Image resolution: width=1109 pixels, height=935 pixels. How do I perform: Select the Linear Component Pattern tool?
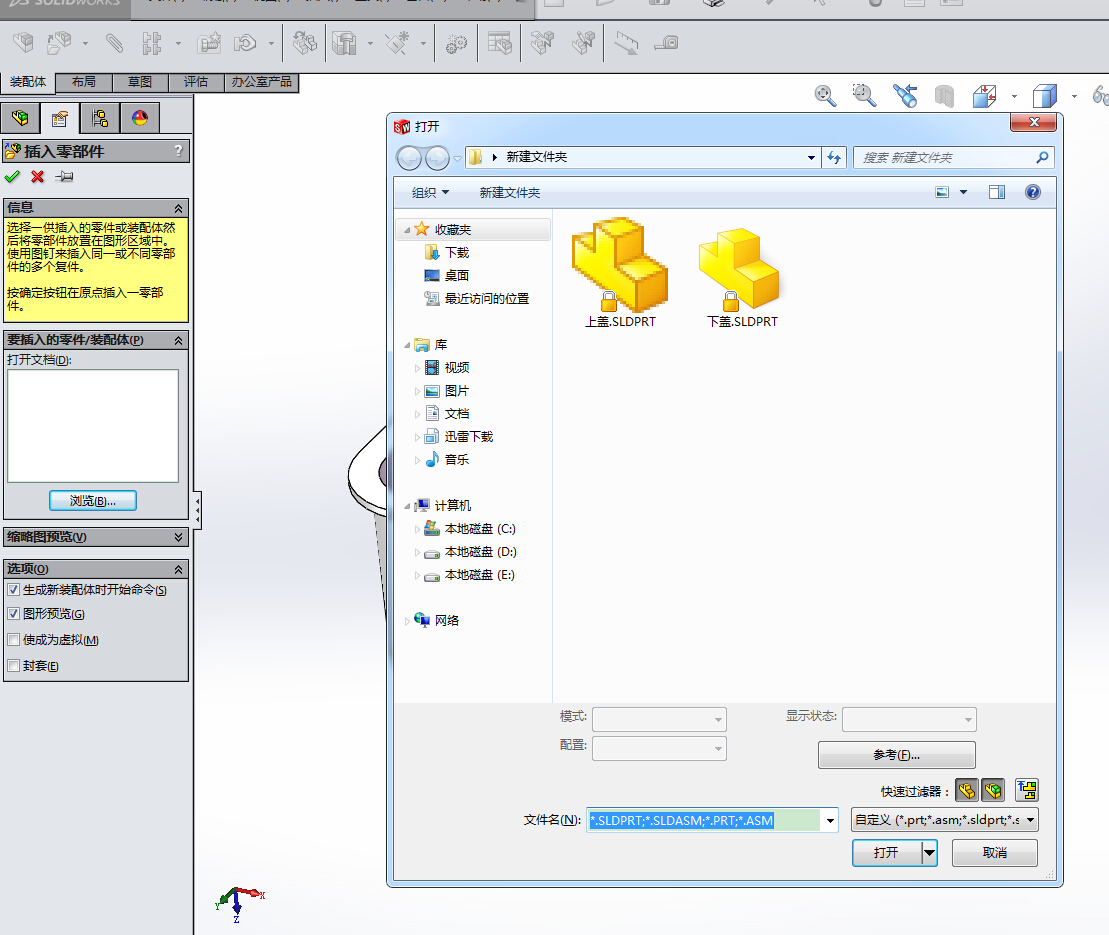[151, 42]
